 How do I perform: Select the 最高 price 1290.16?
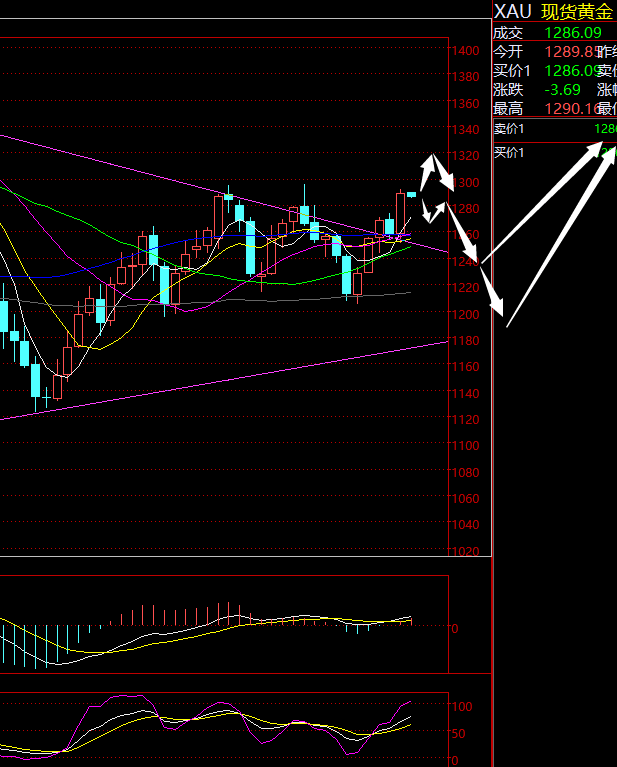coord(572,109)
